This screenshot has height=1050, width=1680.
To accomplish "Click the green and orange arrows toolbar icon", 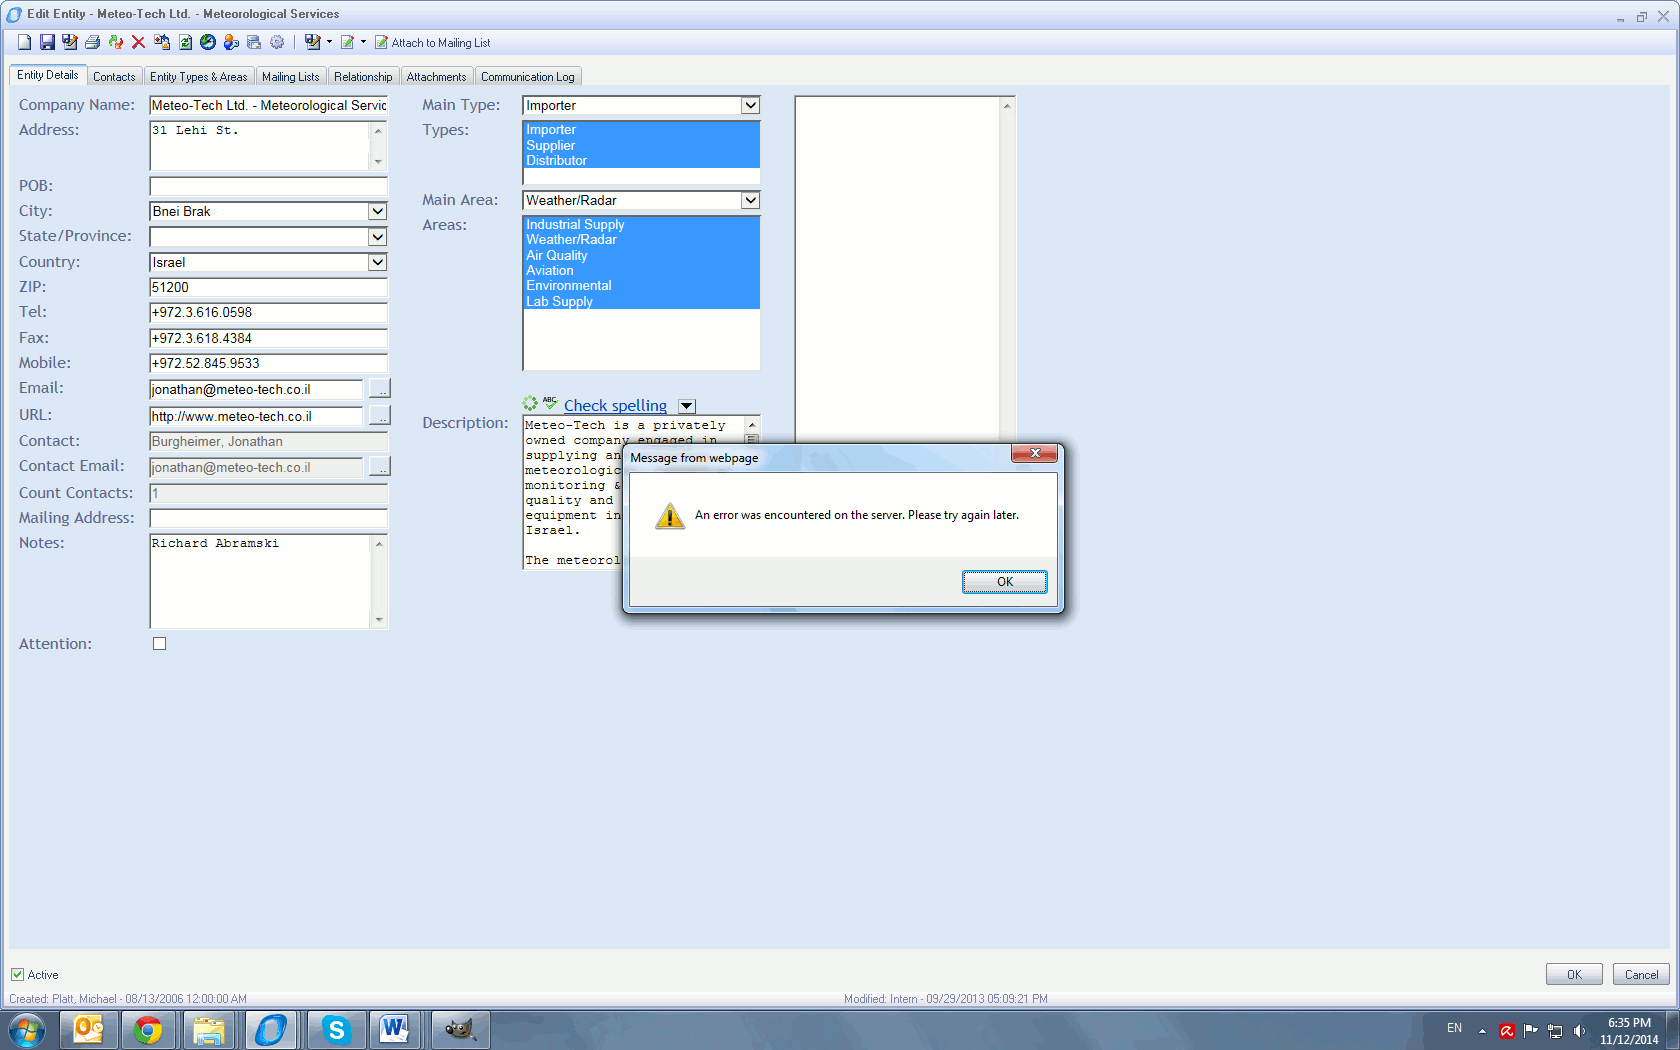I will pyautogui.click(x=116, y=42).
